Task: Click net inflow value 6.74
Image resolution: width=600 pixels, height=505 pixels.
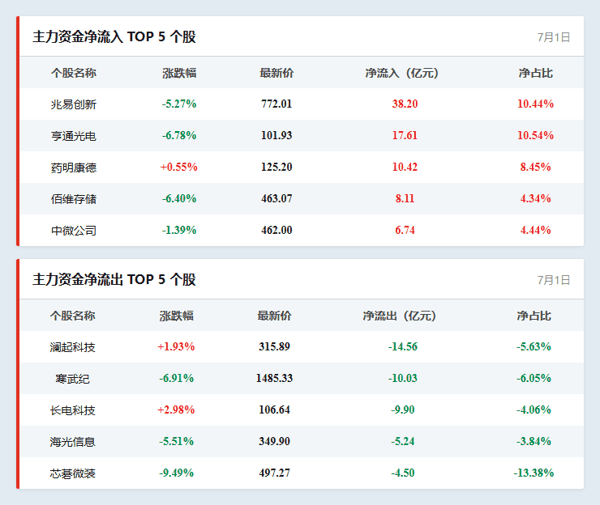Action: pos(405,230)
